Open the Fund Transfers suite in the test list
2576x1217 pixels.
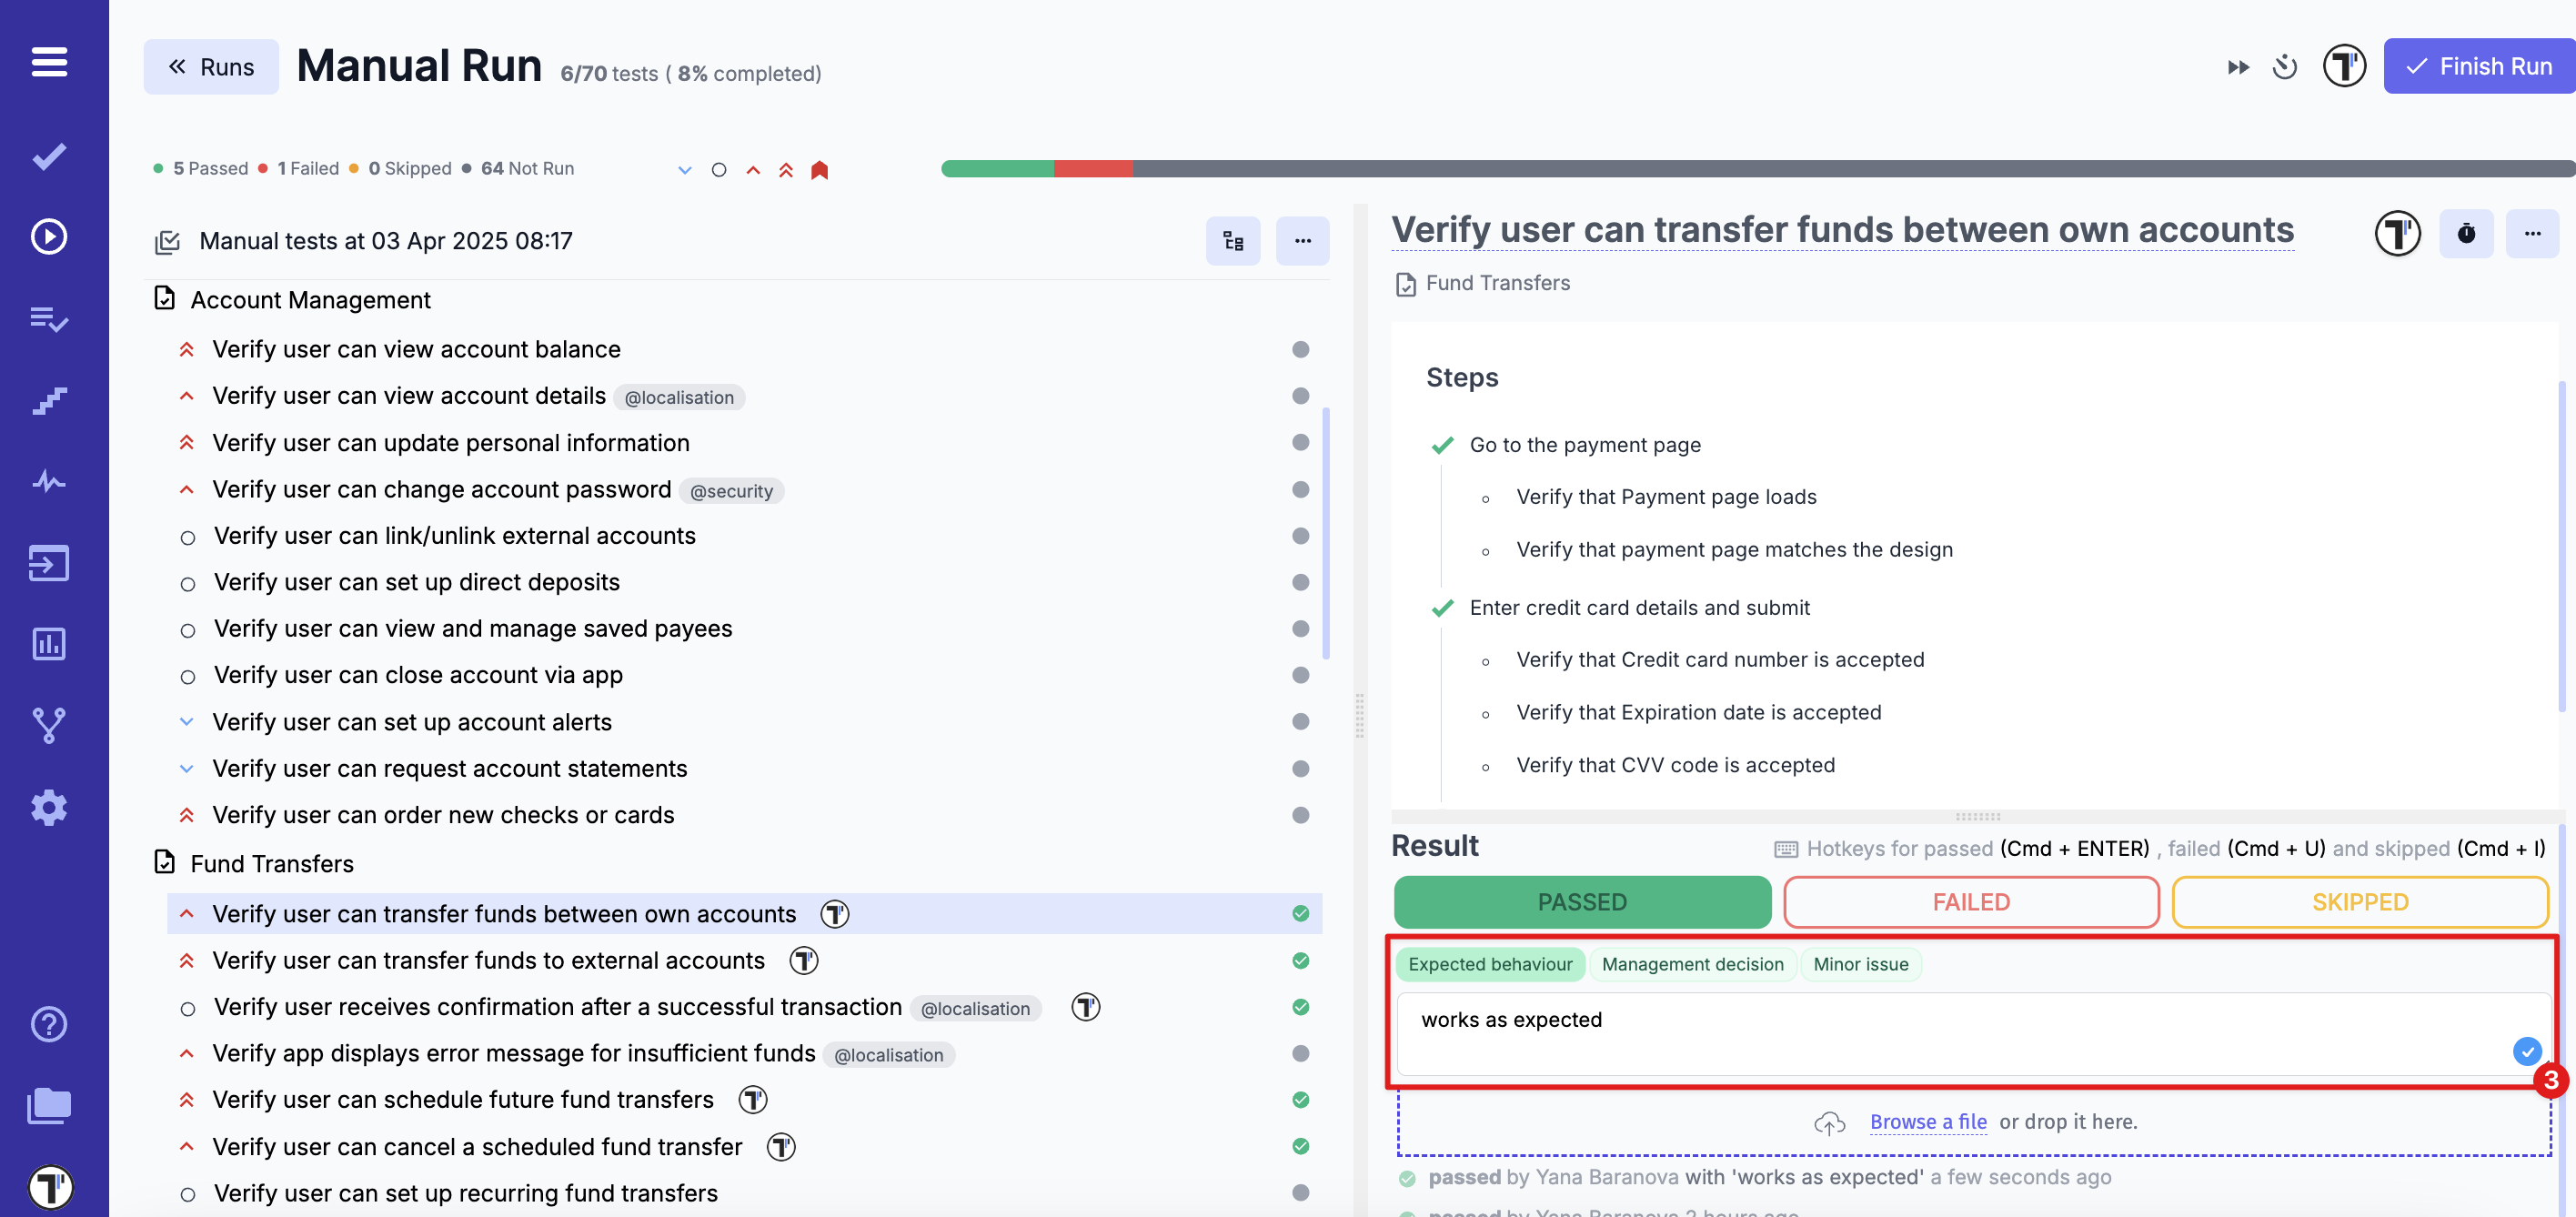tap(272, 863)
